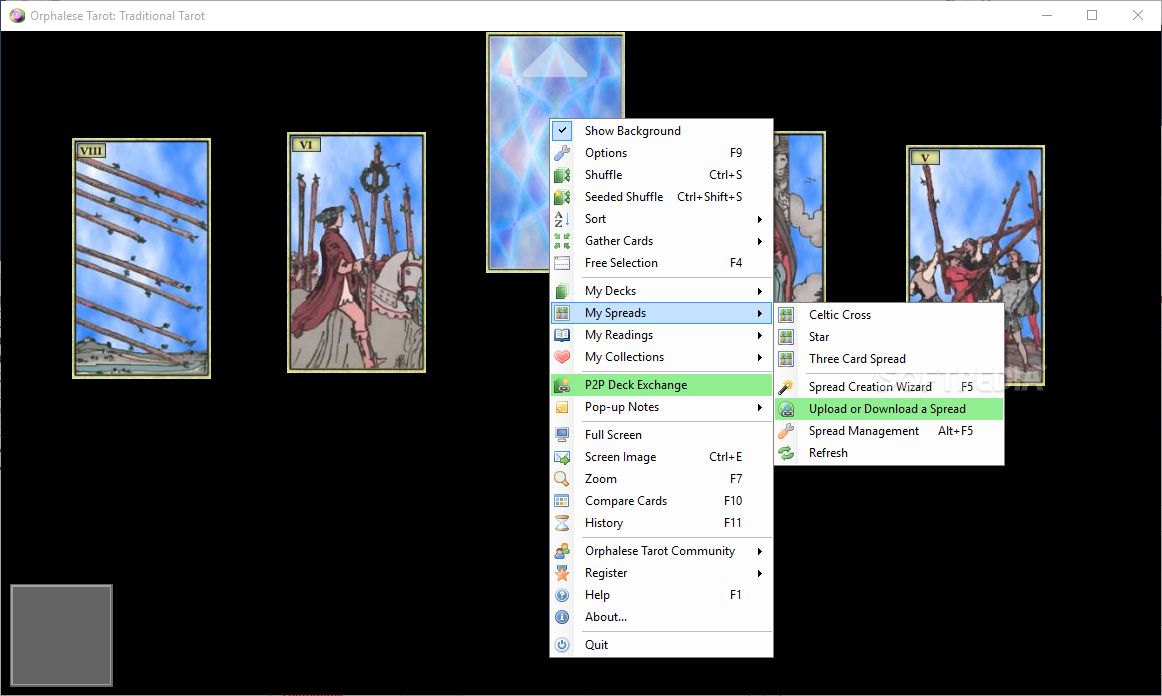The image size is (1162, 696).
Task: Click the Help question mark icon
Action: [562, 595]
